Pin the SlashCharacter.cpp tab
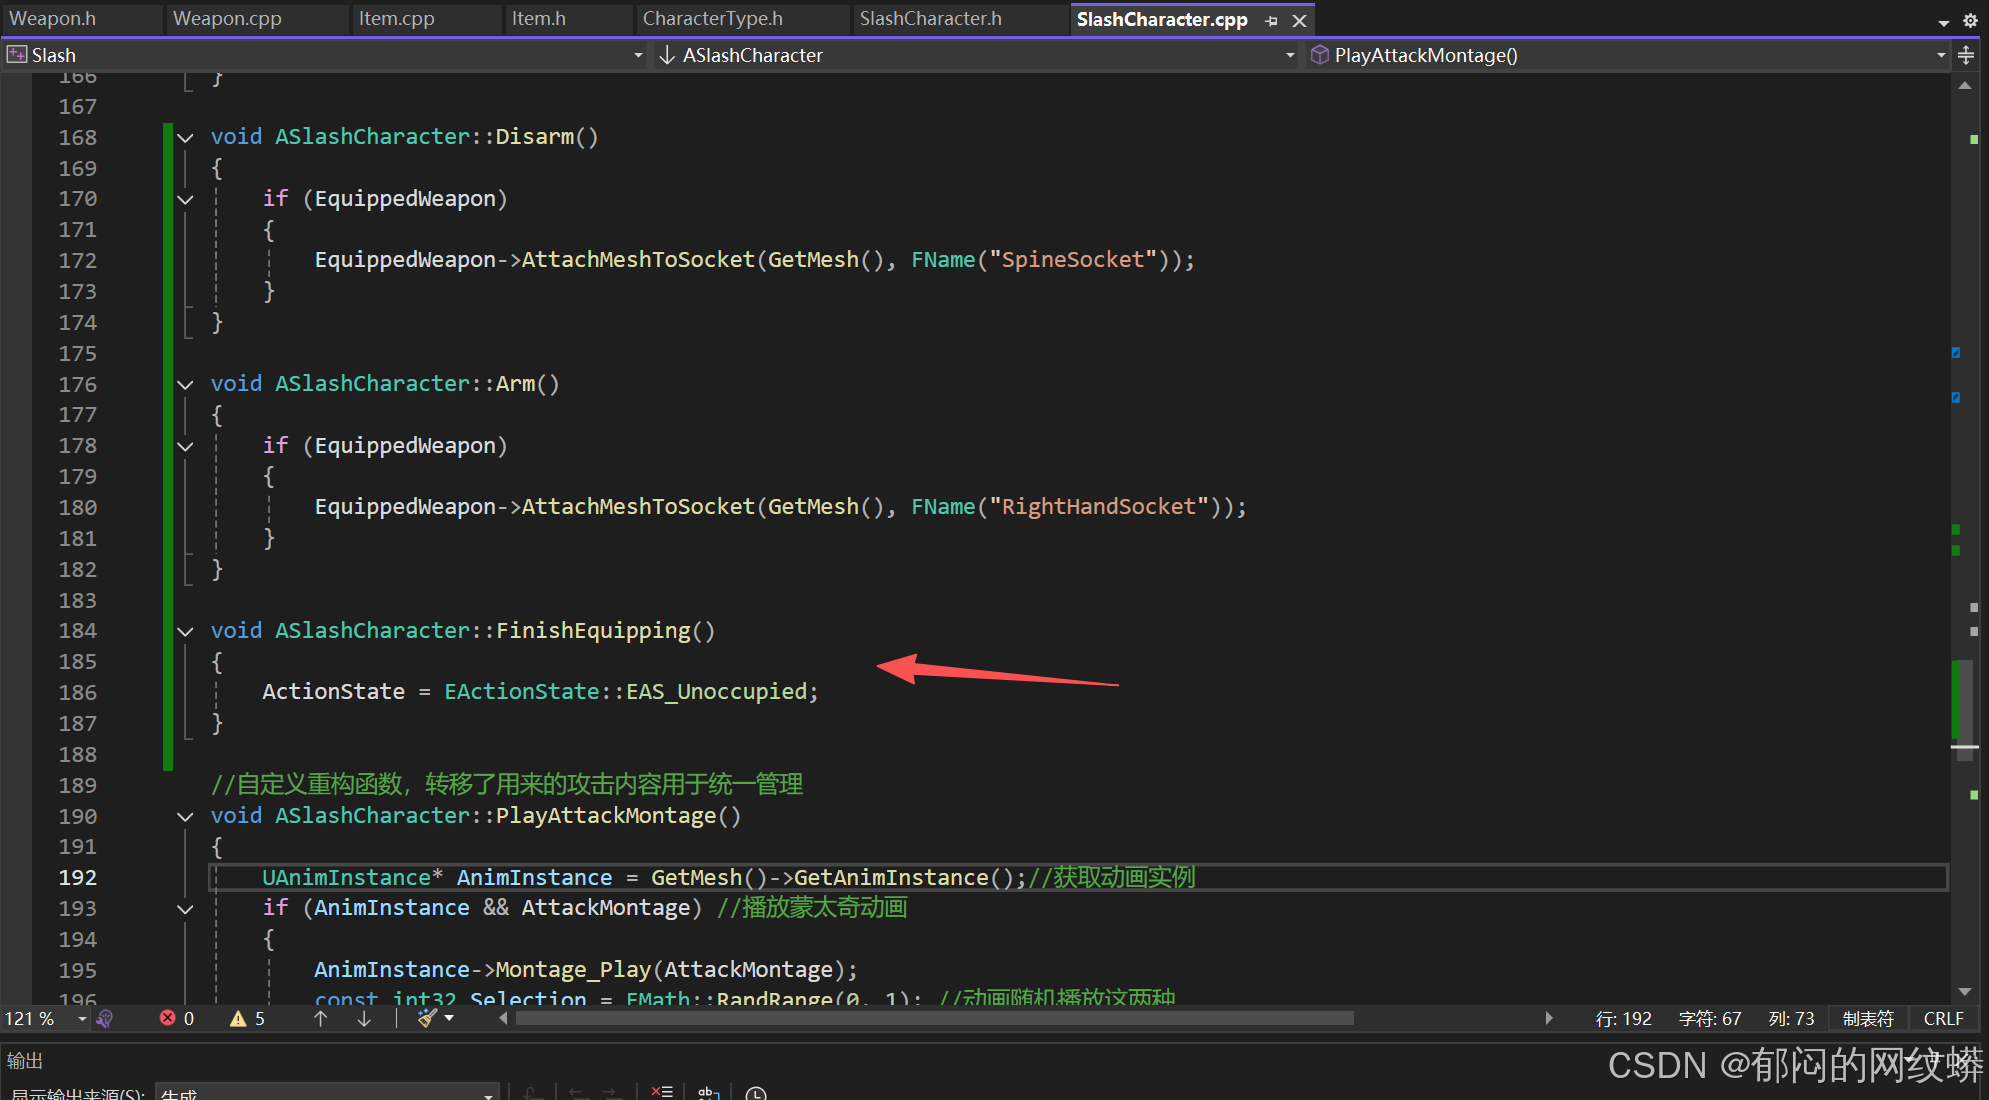Image resolution: width=1989 pixels, height=1100 pixels. click(x=1271, y=20)
